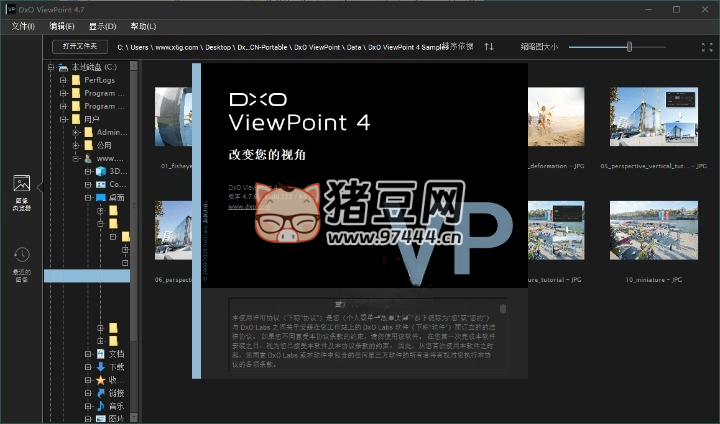Click the DxO ViewPoint title bar logo

[x=11, y=9]
